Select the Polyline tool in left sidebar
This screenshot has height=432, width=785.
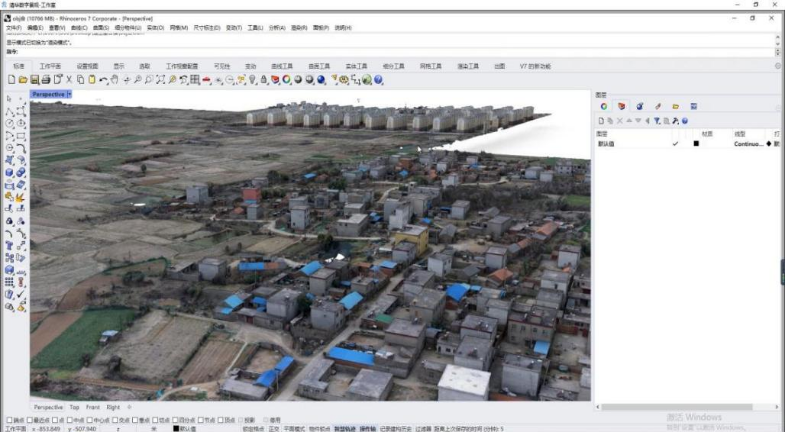9,112
